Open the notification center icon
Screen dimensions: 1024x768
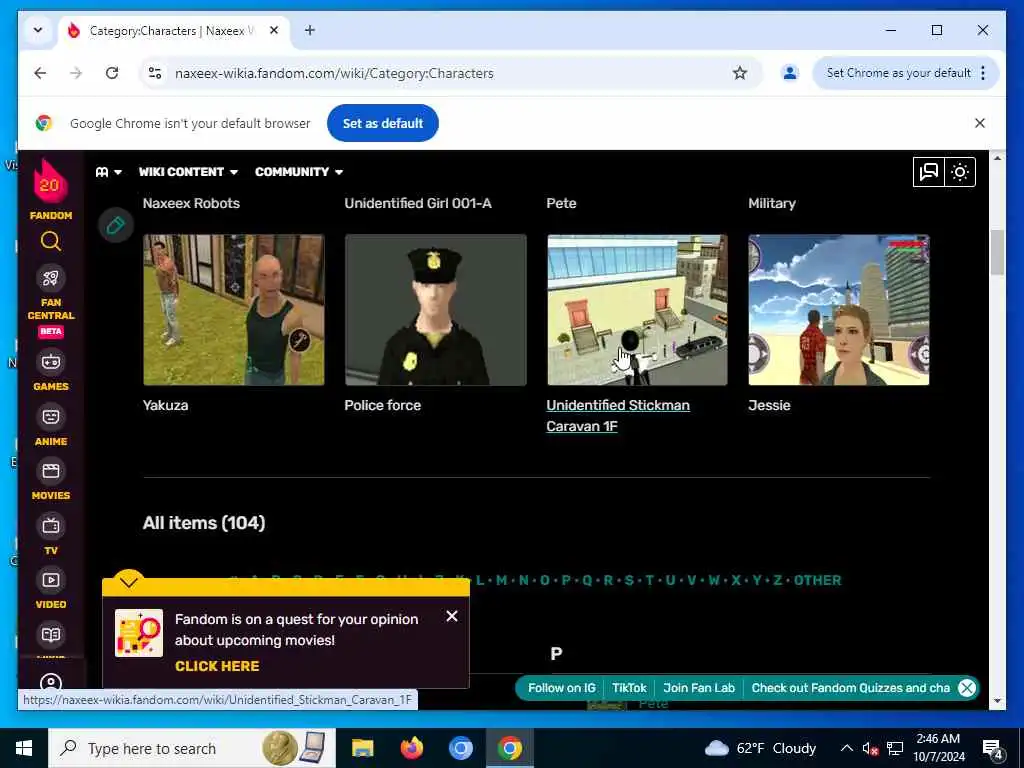coord(993,748)
